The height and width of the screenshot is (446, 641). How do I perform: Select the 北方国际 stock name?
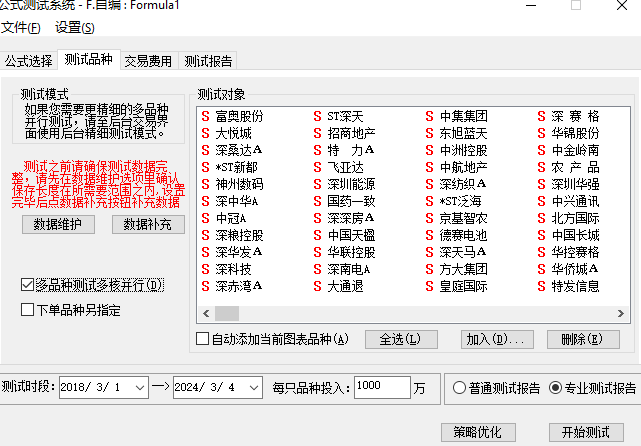click(575, 218)
